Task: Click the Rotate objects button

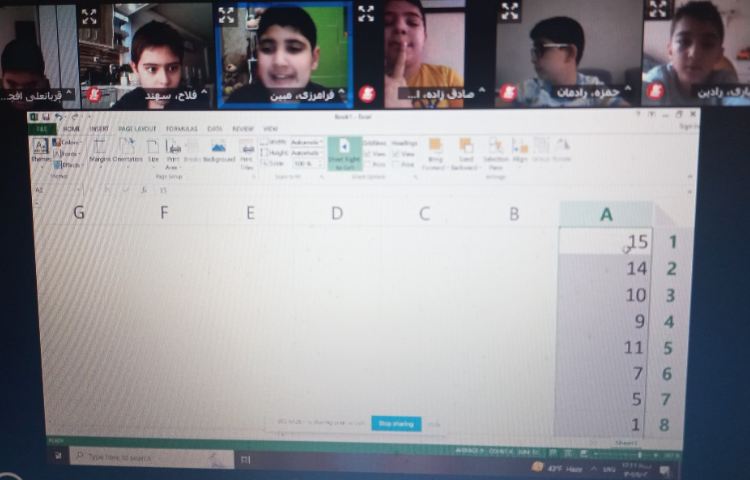Action: point(562,150)
